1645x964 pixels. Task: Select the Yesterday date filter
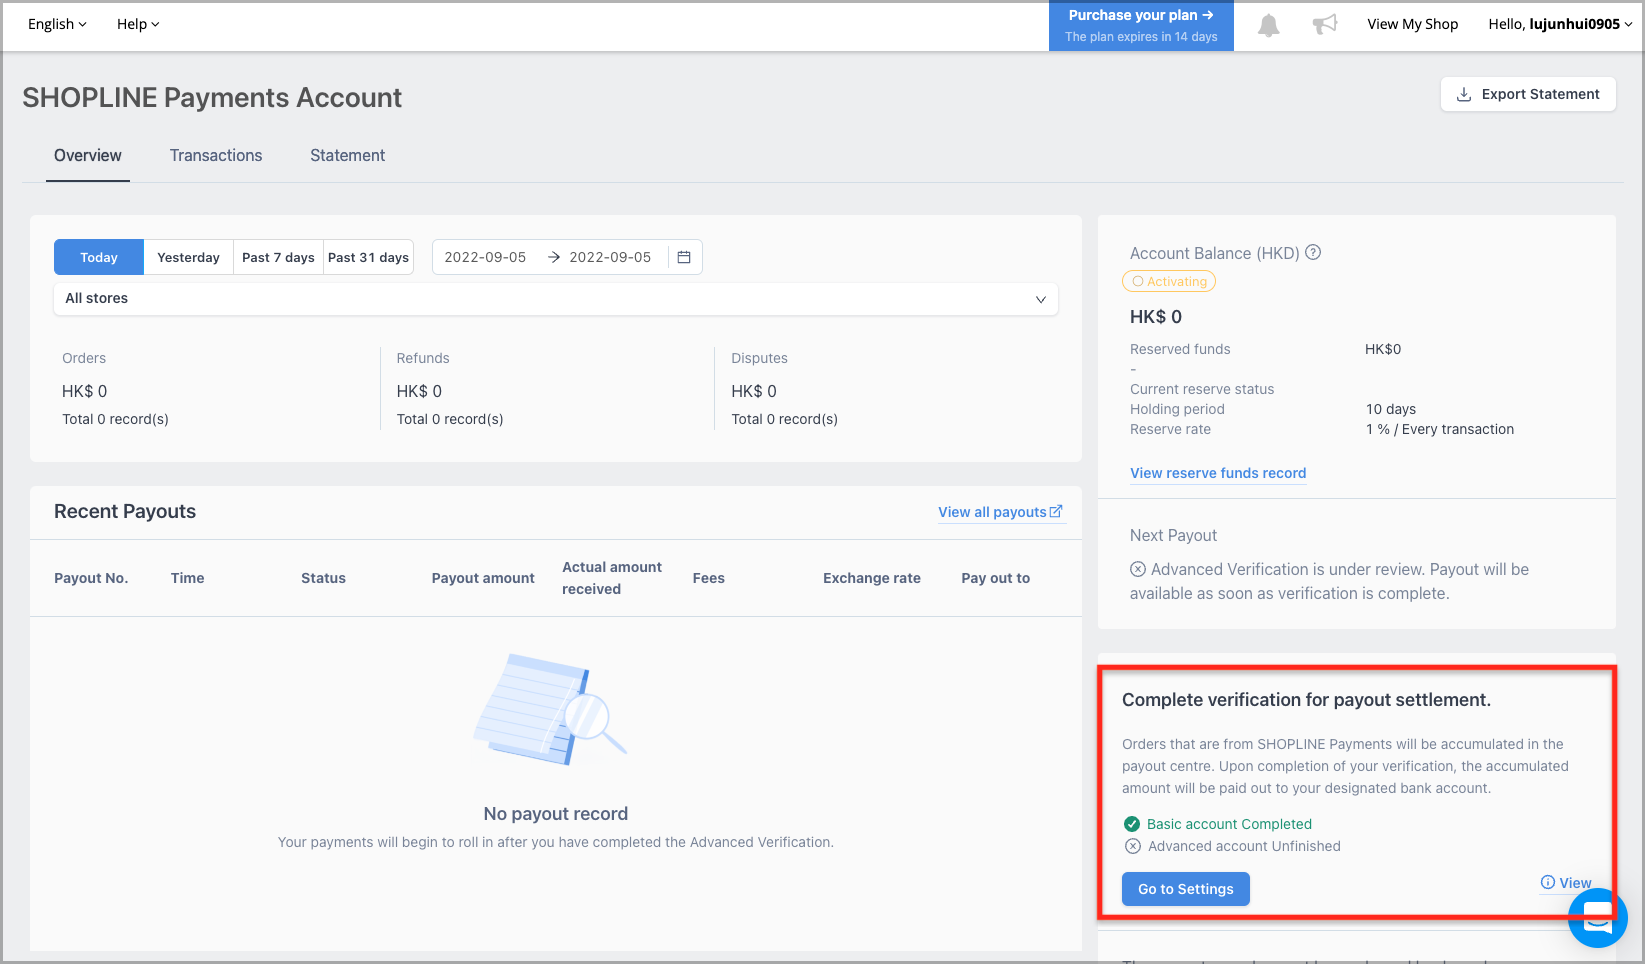click(x=188, y=257)
